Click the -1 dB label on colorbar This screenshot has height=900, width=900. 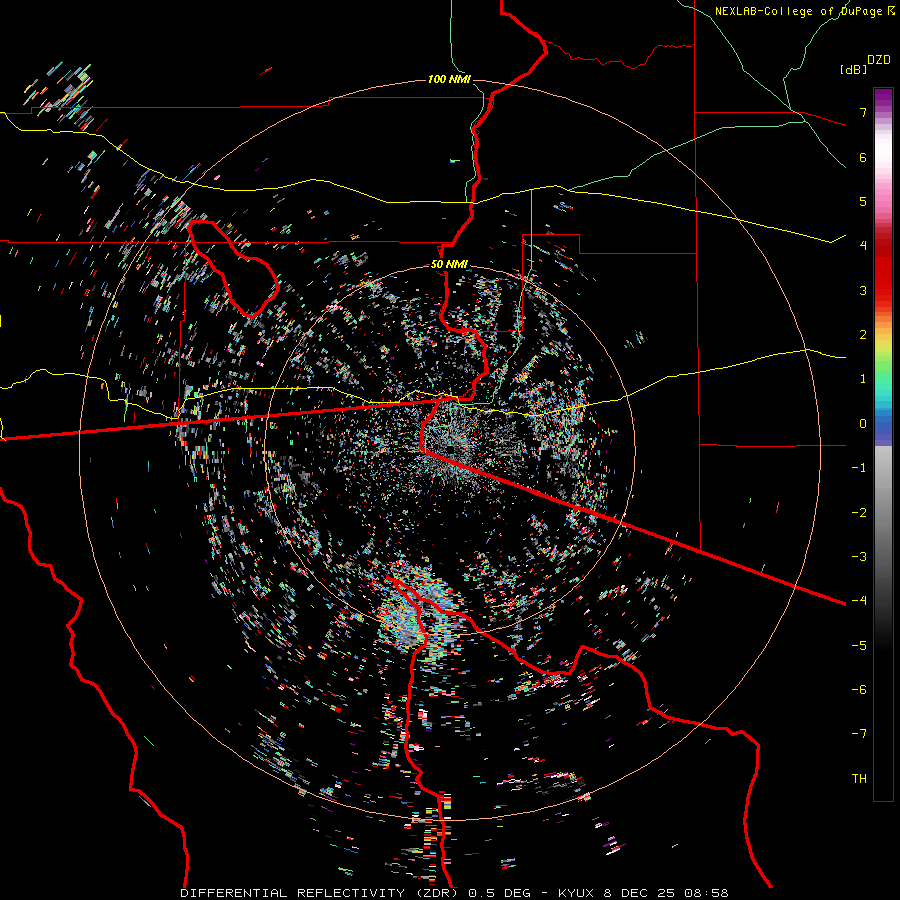(x=859, y=468)
